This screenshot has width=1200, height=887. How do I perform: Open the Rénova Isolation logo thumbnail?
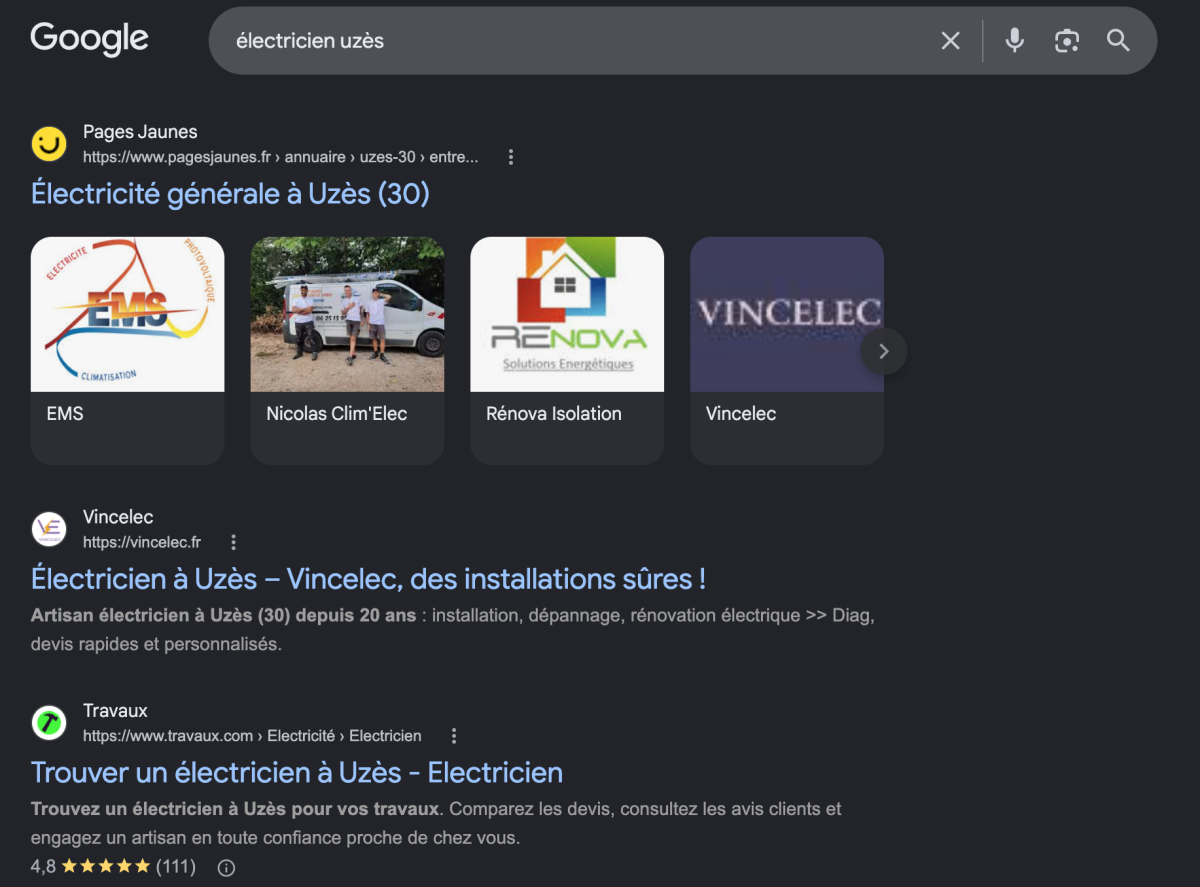point(567,314)
